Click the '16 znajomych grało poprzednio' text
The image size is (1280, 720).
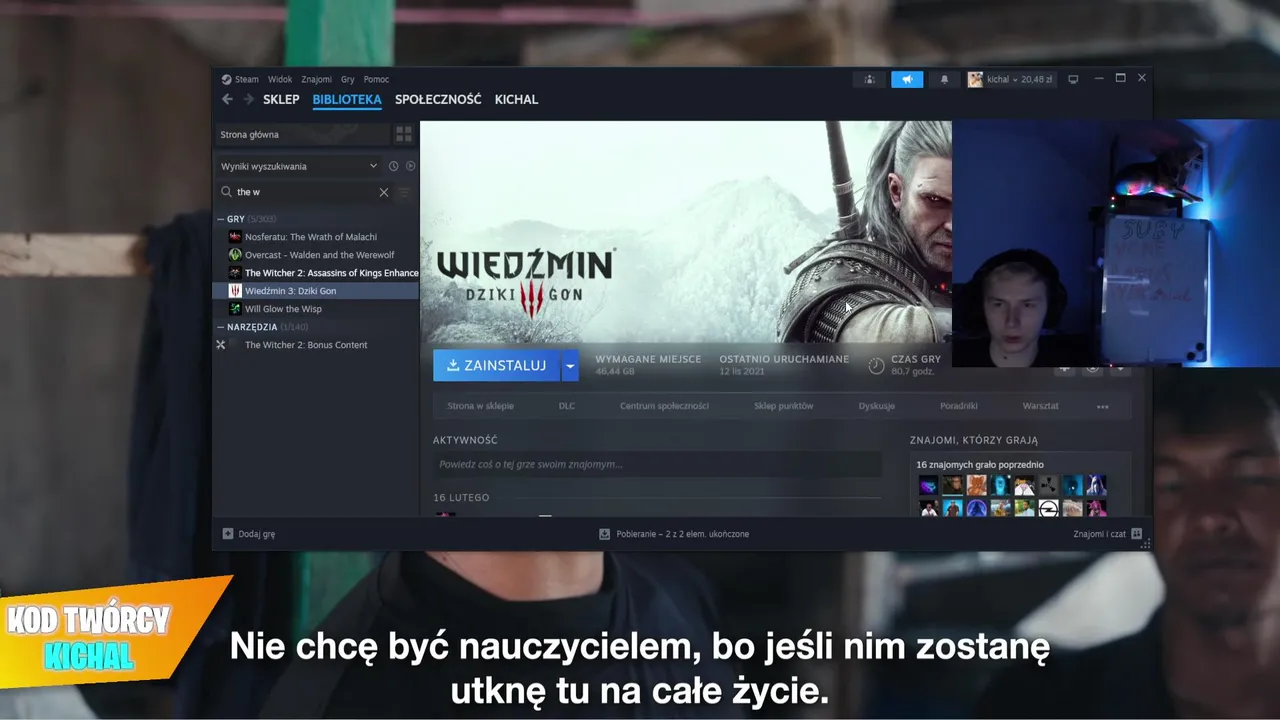coord(980,465)
